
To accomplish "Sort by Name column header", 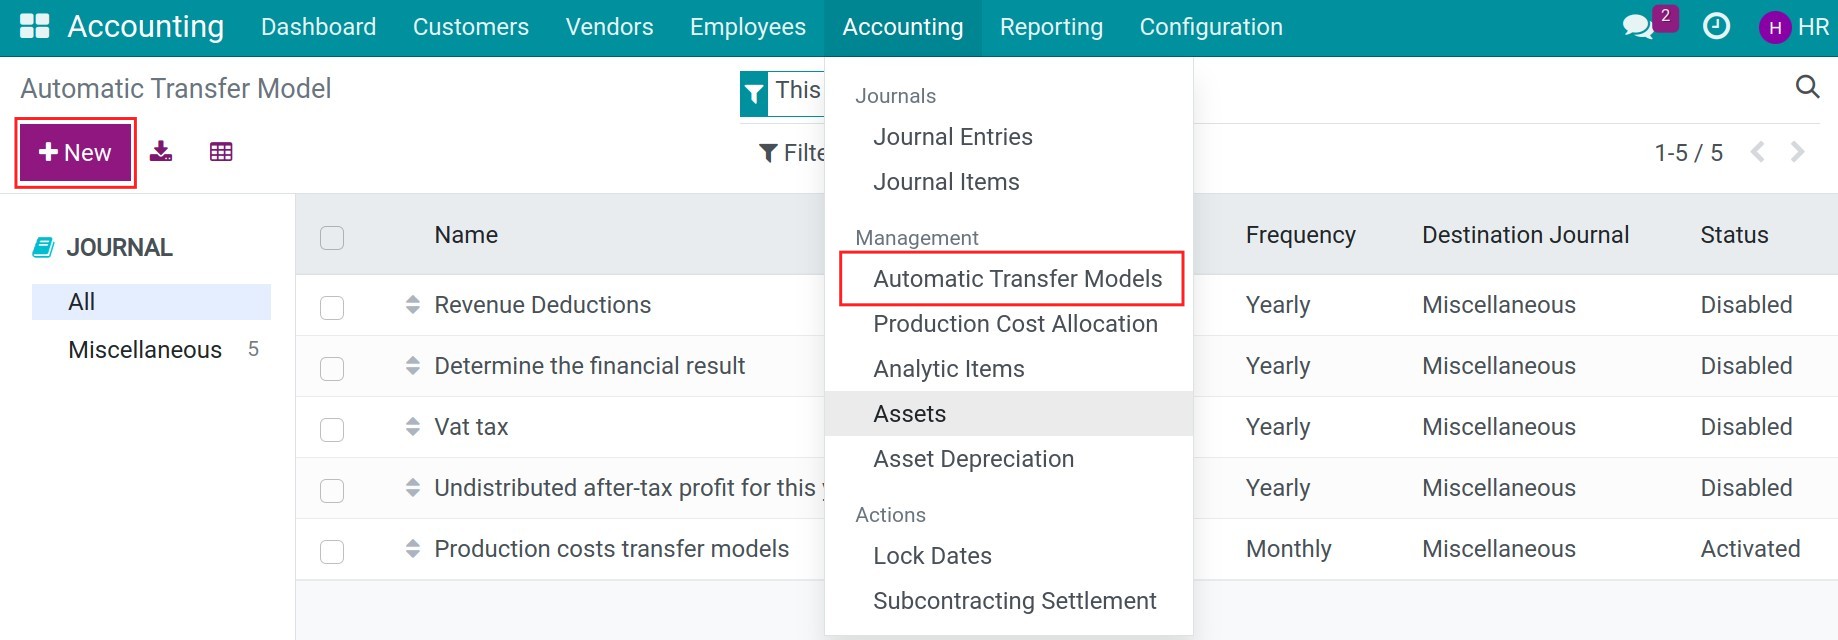I will tap(466, 235).
